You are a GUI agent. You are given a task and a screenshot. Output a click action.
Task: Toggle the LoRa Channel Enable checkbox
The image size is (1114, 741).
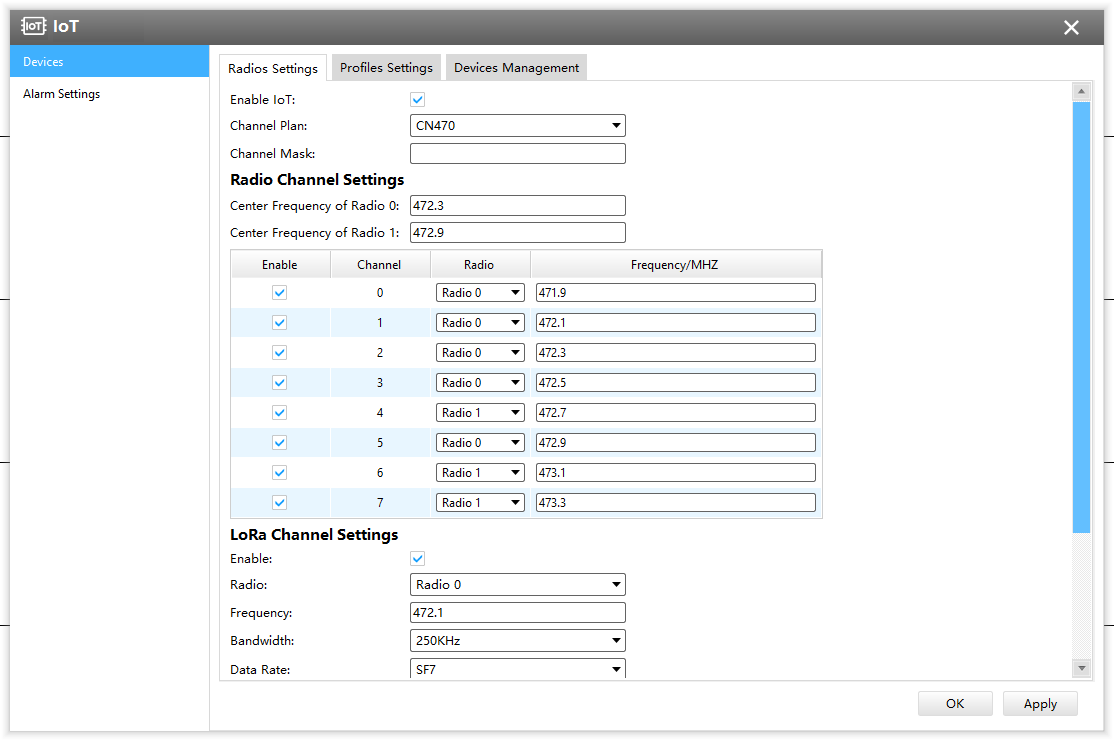(x=418, y=558)
